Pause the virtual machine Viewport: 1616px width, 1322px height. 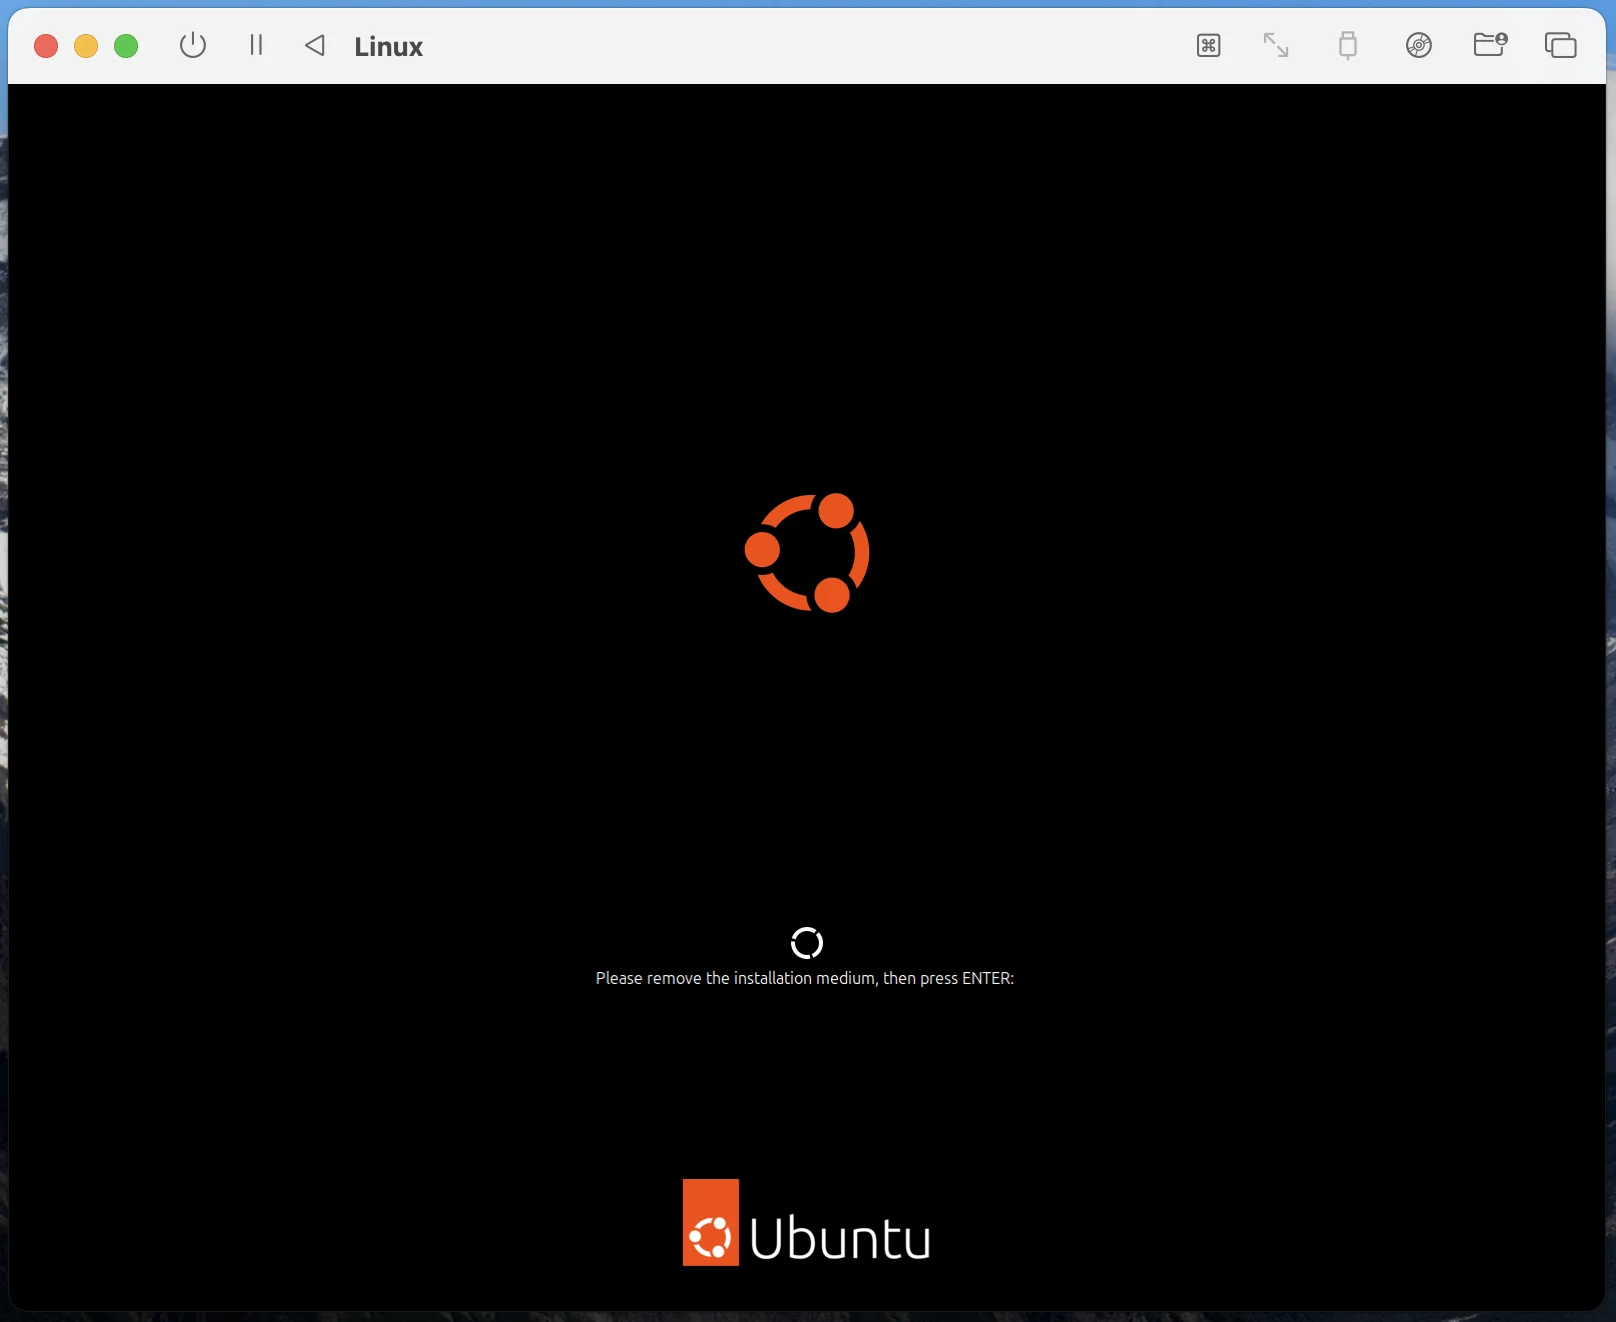(x=256, y=45)
